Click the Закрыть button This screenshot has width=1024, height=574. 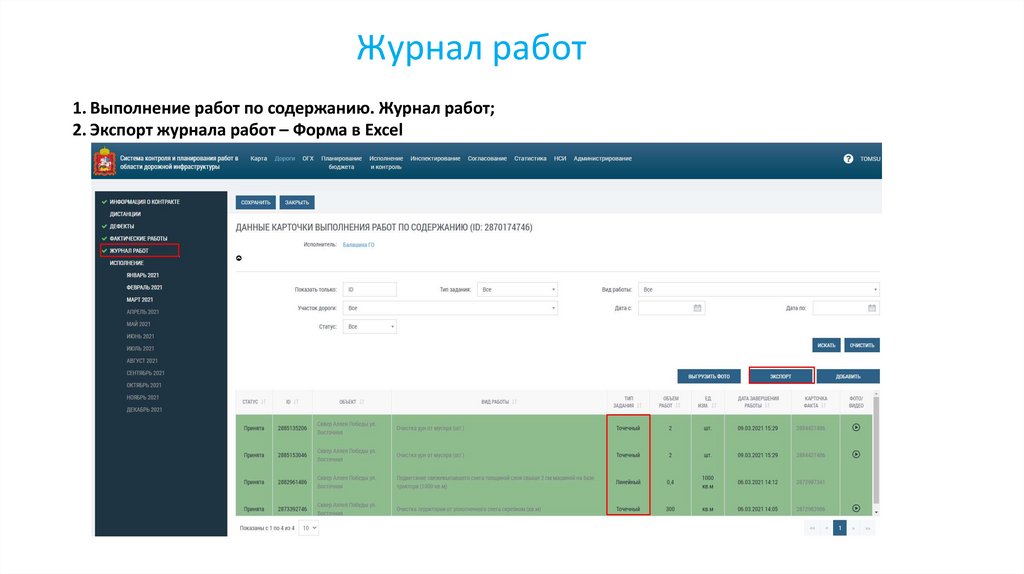click(297, 202)
